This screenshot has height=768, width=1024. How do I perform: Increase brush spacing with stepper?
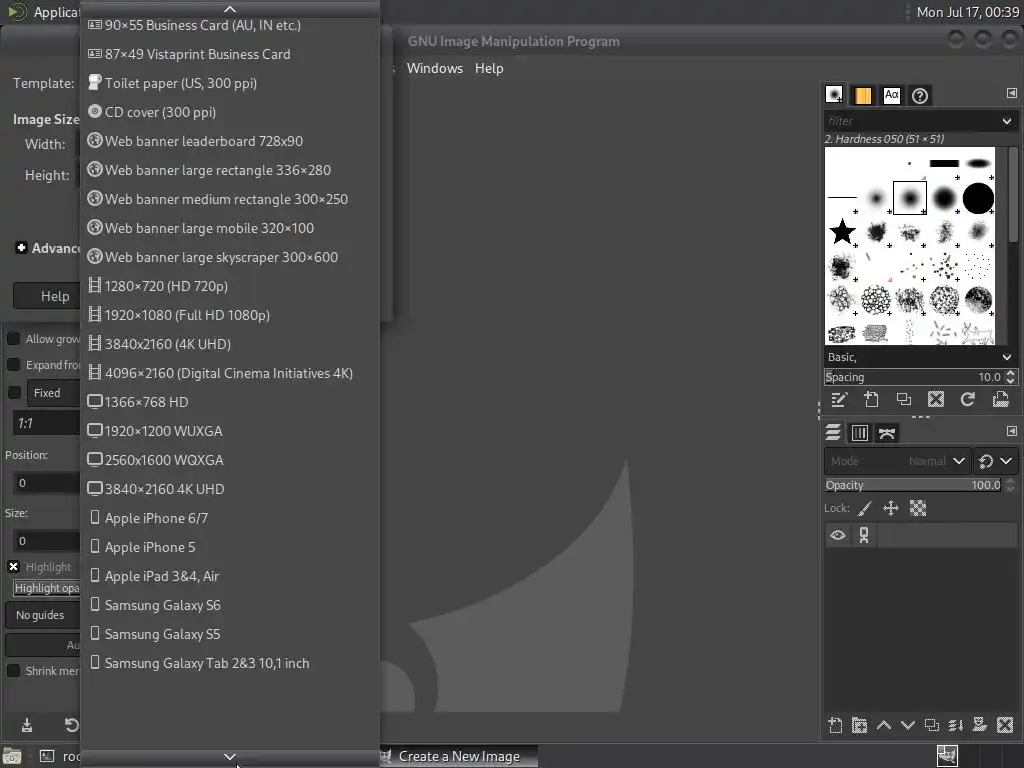click(x=1011, y=373)
